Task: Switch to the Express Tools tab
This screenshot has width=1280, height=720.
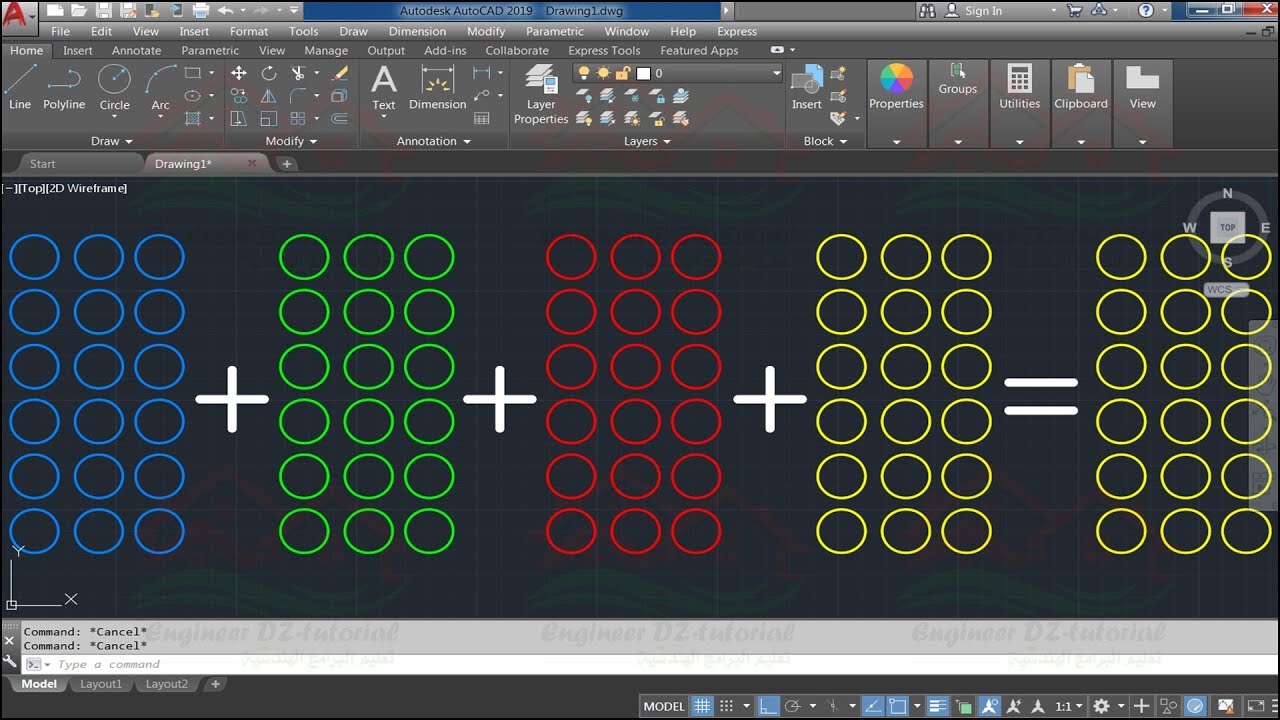Action: 604,50
